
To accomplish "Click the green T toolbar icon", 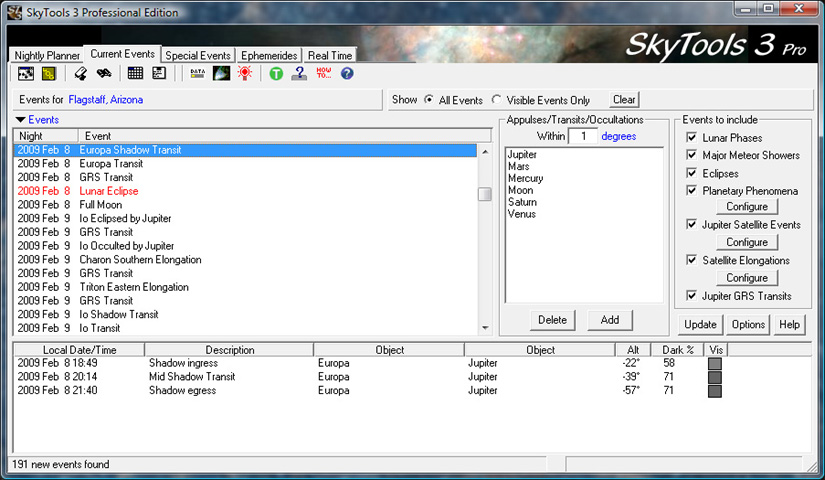I will [276, 74].
